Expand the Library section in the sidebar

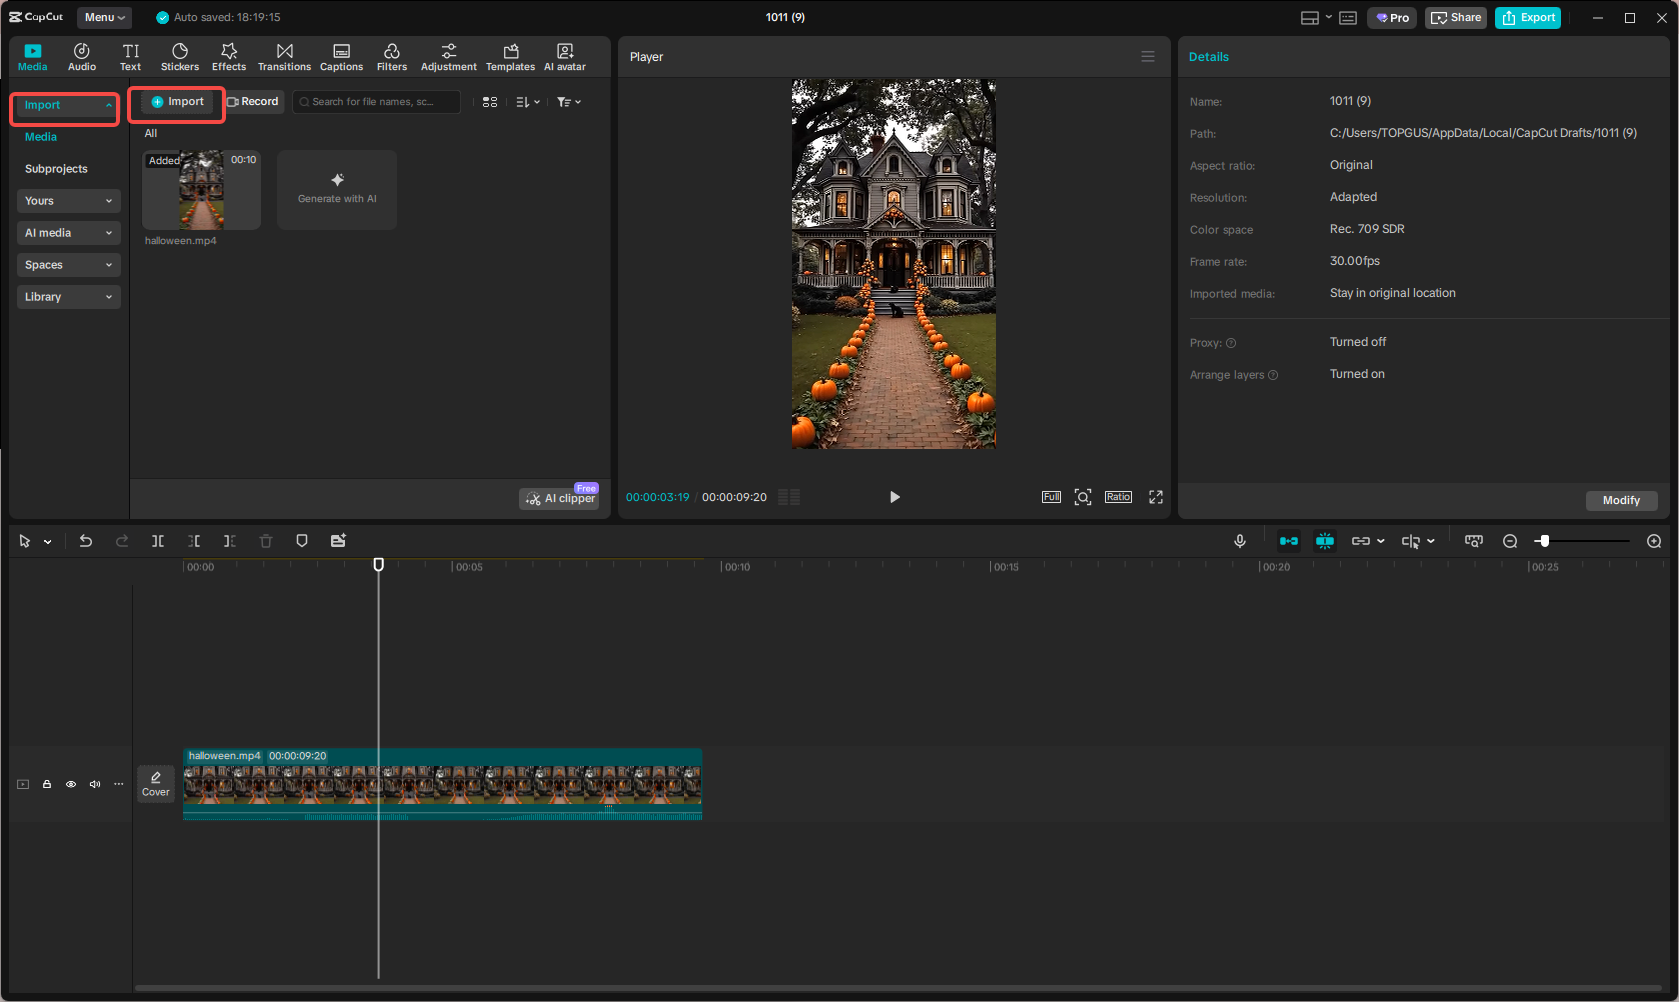[68, 297]
